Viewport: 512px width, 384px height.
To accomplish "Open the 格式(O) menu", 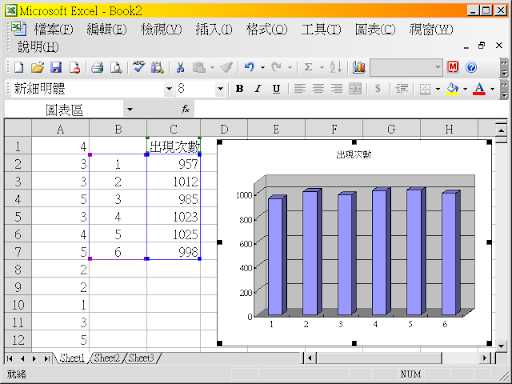I will (267, 29).
